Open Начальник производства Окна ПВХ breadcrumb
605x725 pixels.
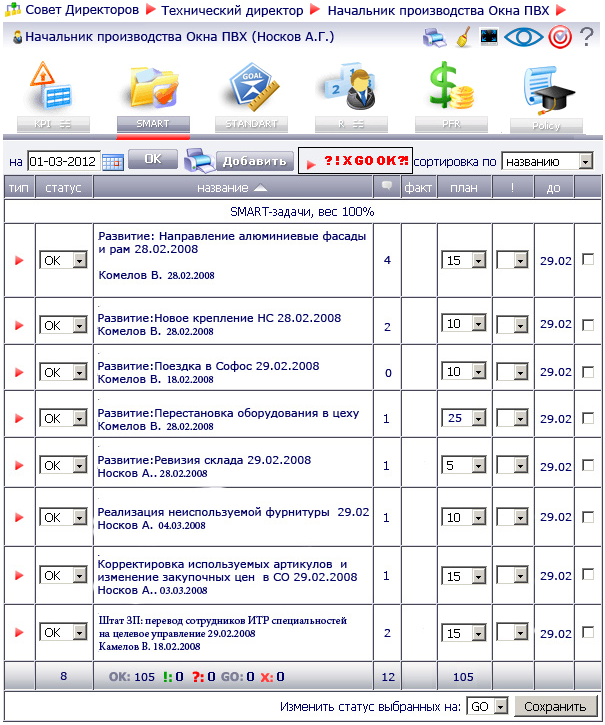[438, 10]
